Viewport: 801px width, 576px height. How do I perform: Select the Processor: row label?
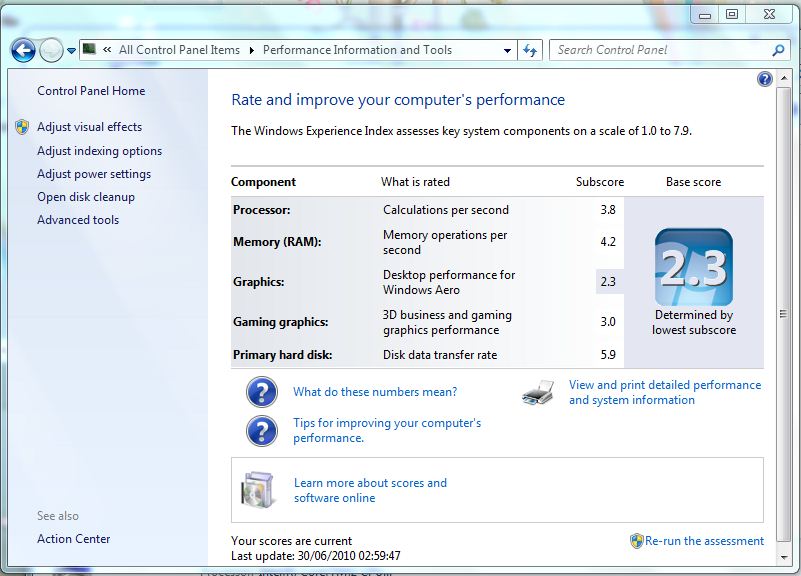tap(262, 210)
